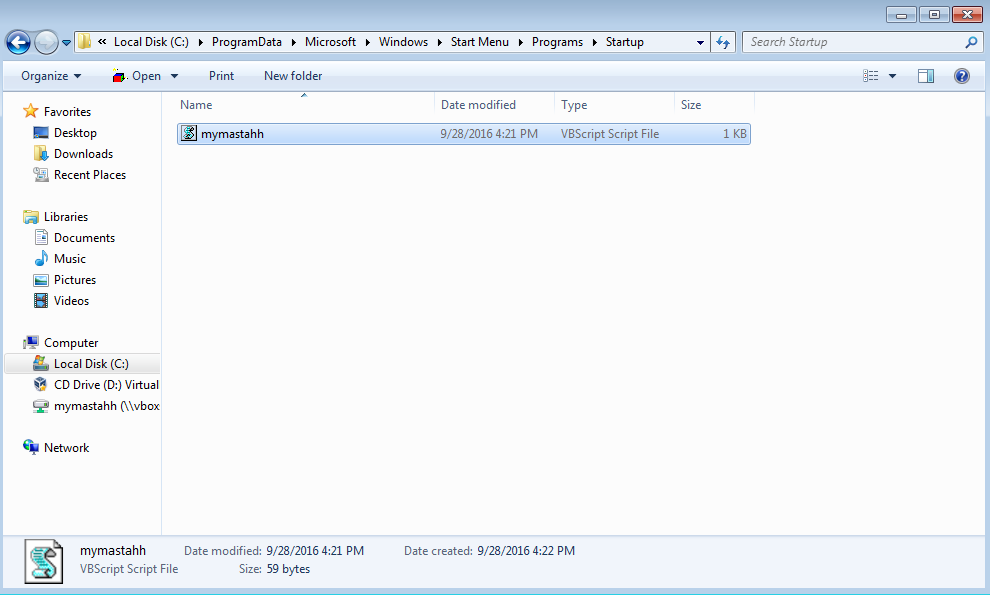Toggle the preview pane
Image resolution: width=990 pixels, height=595 pixels.
926,76
